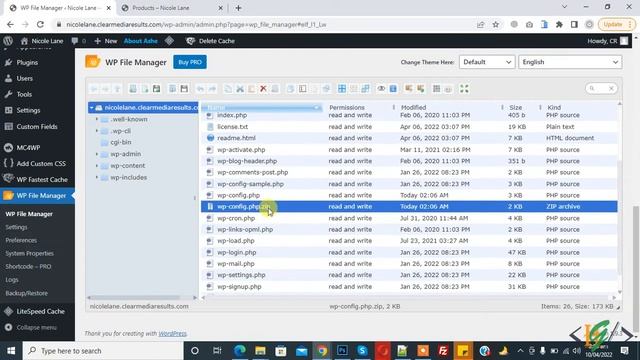Open Plugins in the WordPress sidebar
The width and height of the screenshot is (640, 360).
(27, 62)
